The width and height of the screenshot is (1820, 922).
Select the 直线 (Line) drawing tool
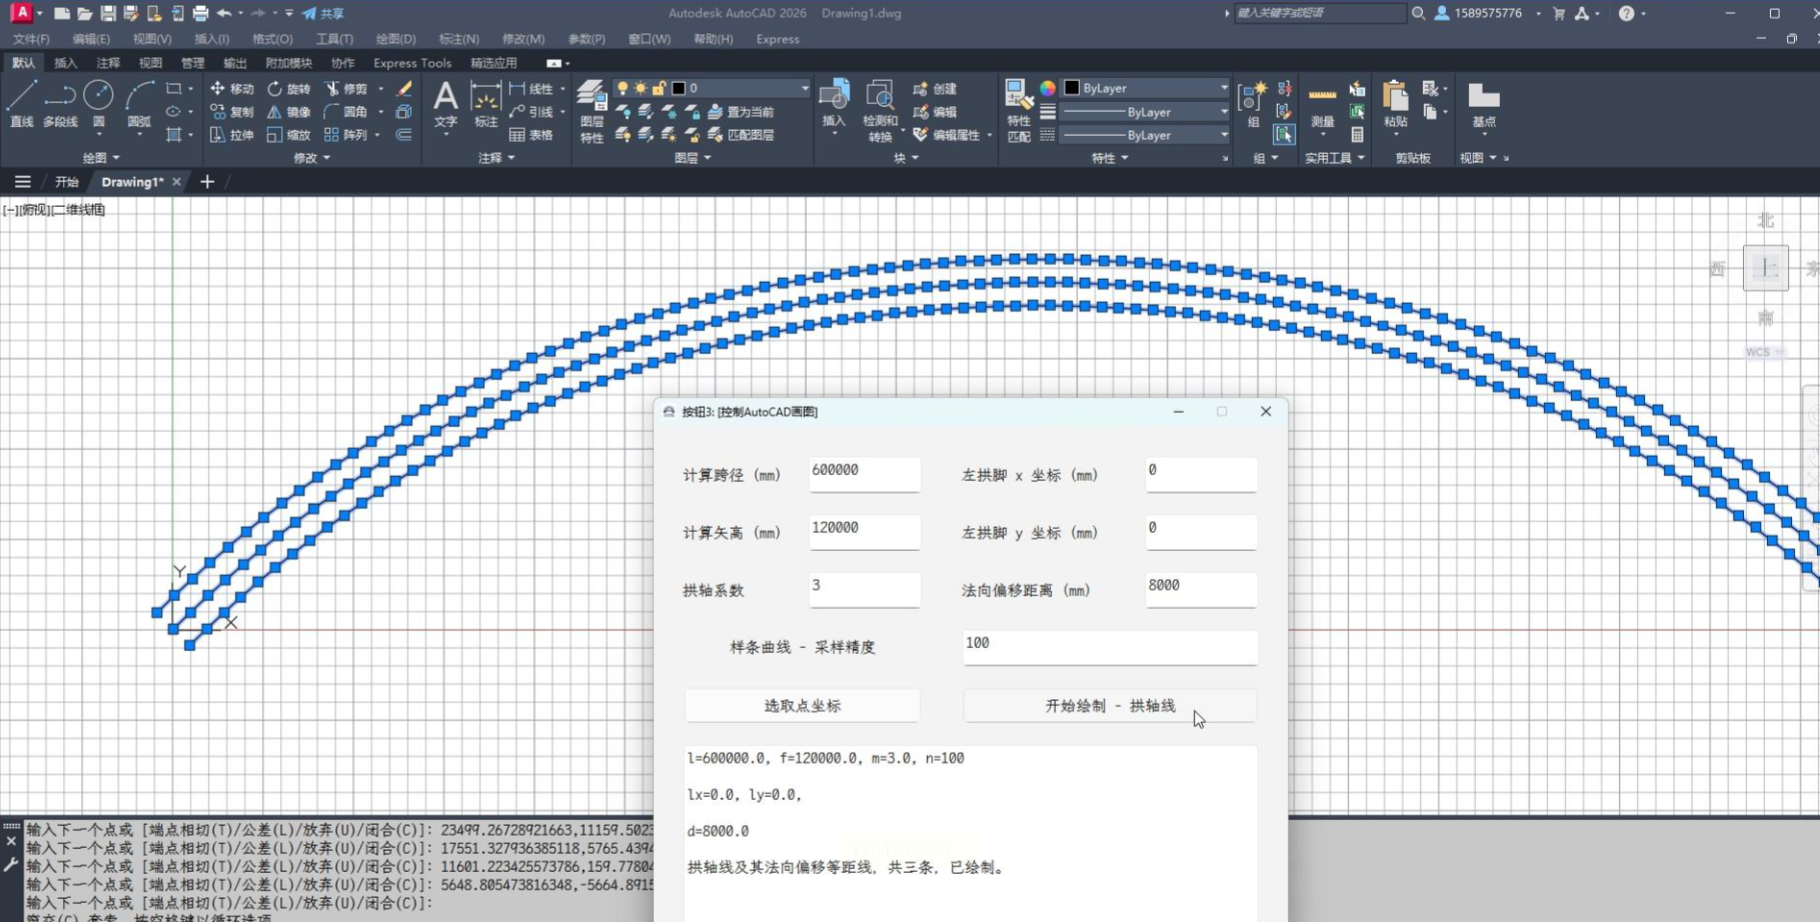tap(22, 104)
